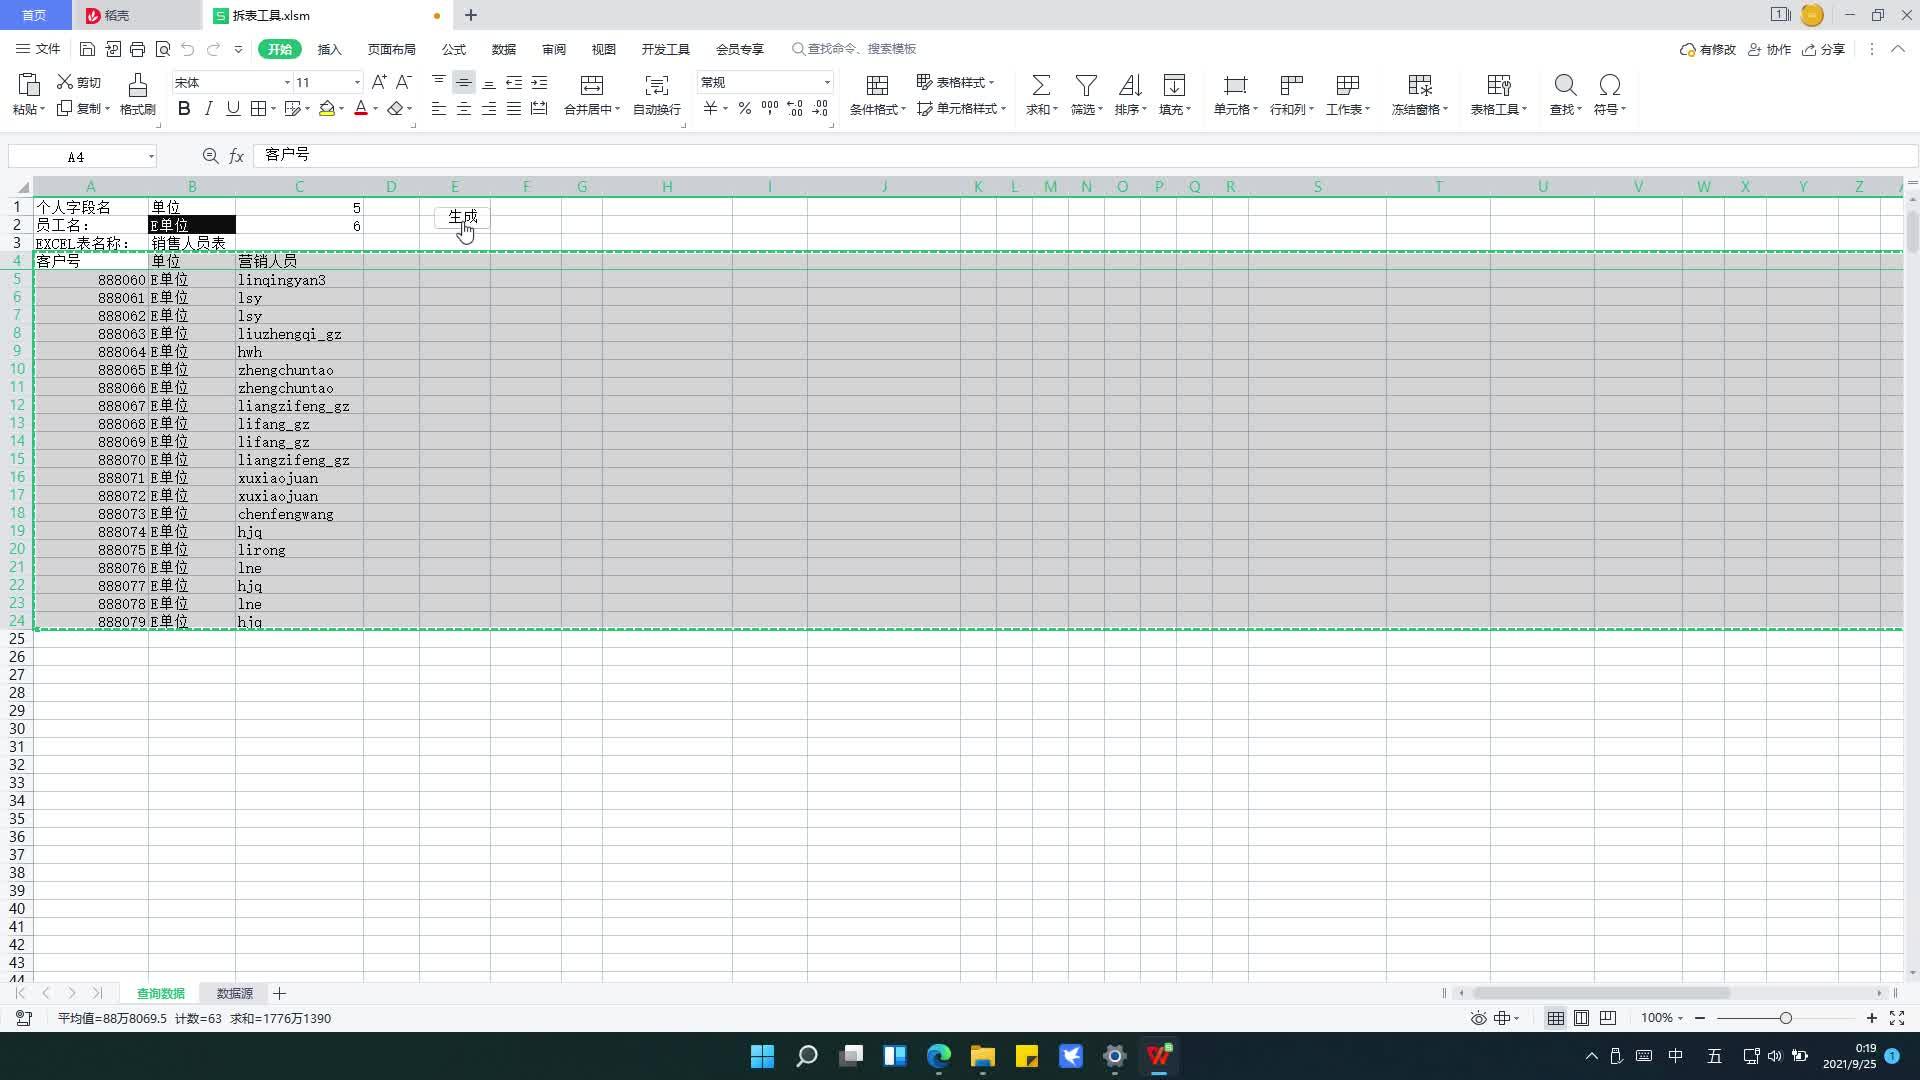Click the Paste clipboard icon
1920x1080 pixels.
(x=28, y=85)
